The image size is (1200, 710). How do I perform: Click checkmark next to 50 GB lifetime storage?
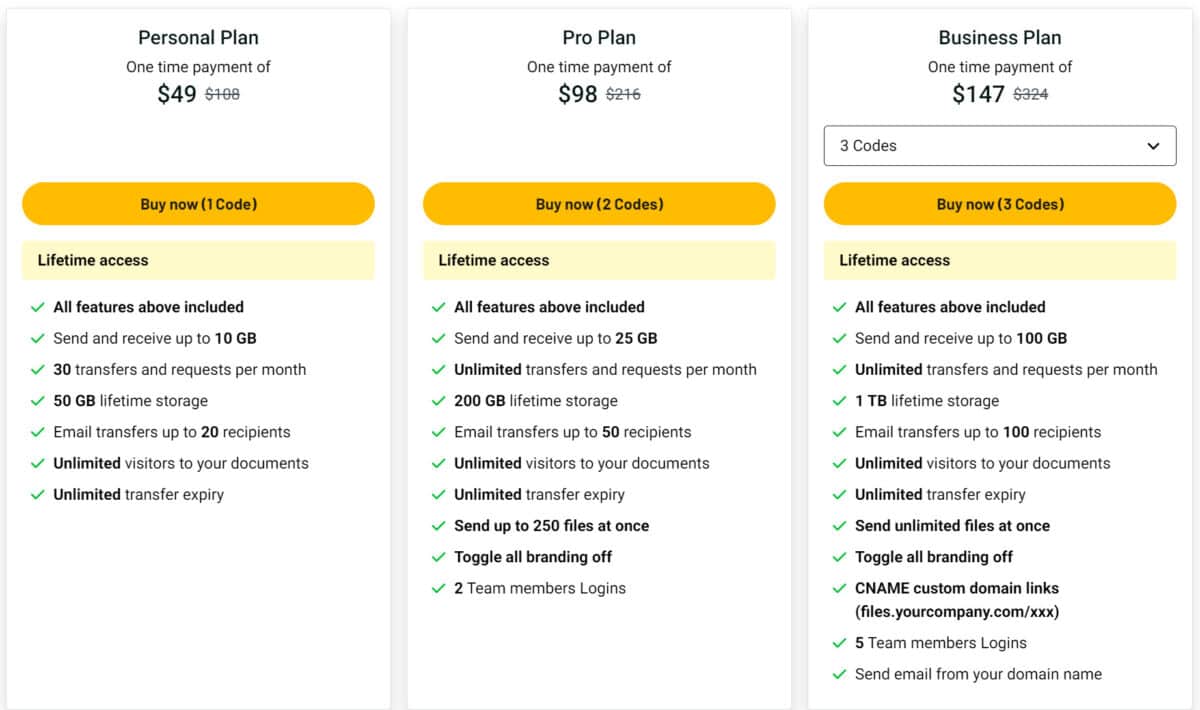point(38,401)
